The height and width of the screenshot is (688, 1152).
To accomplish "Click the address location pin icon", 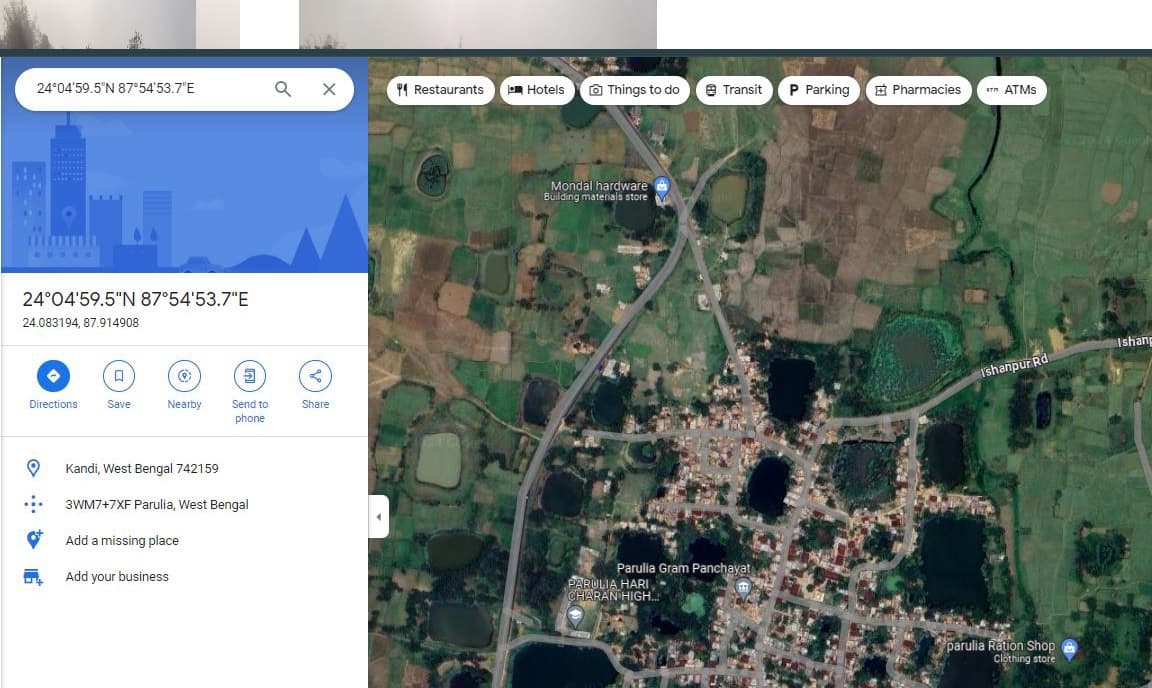I will [33, 468].
